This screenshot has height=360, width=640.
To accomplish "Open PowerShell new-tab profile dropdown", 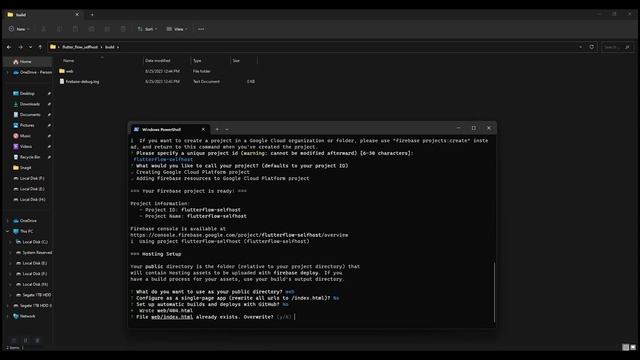I will click(x=227, y=129).
